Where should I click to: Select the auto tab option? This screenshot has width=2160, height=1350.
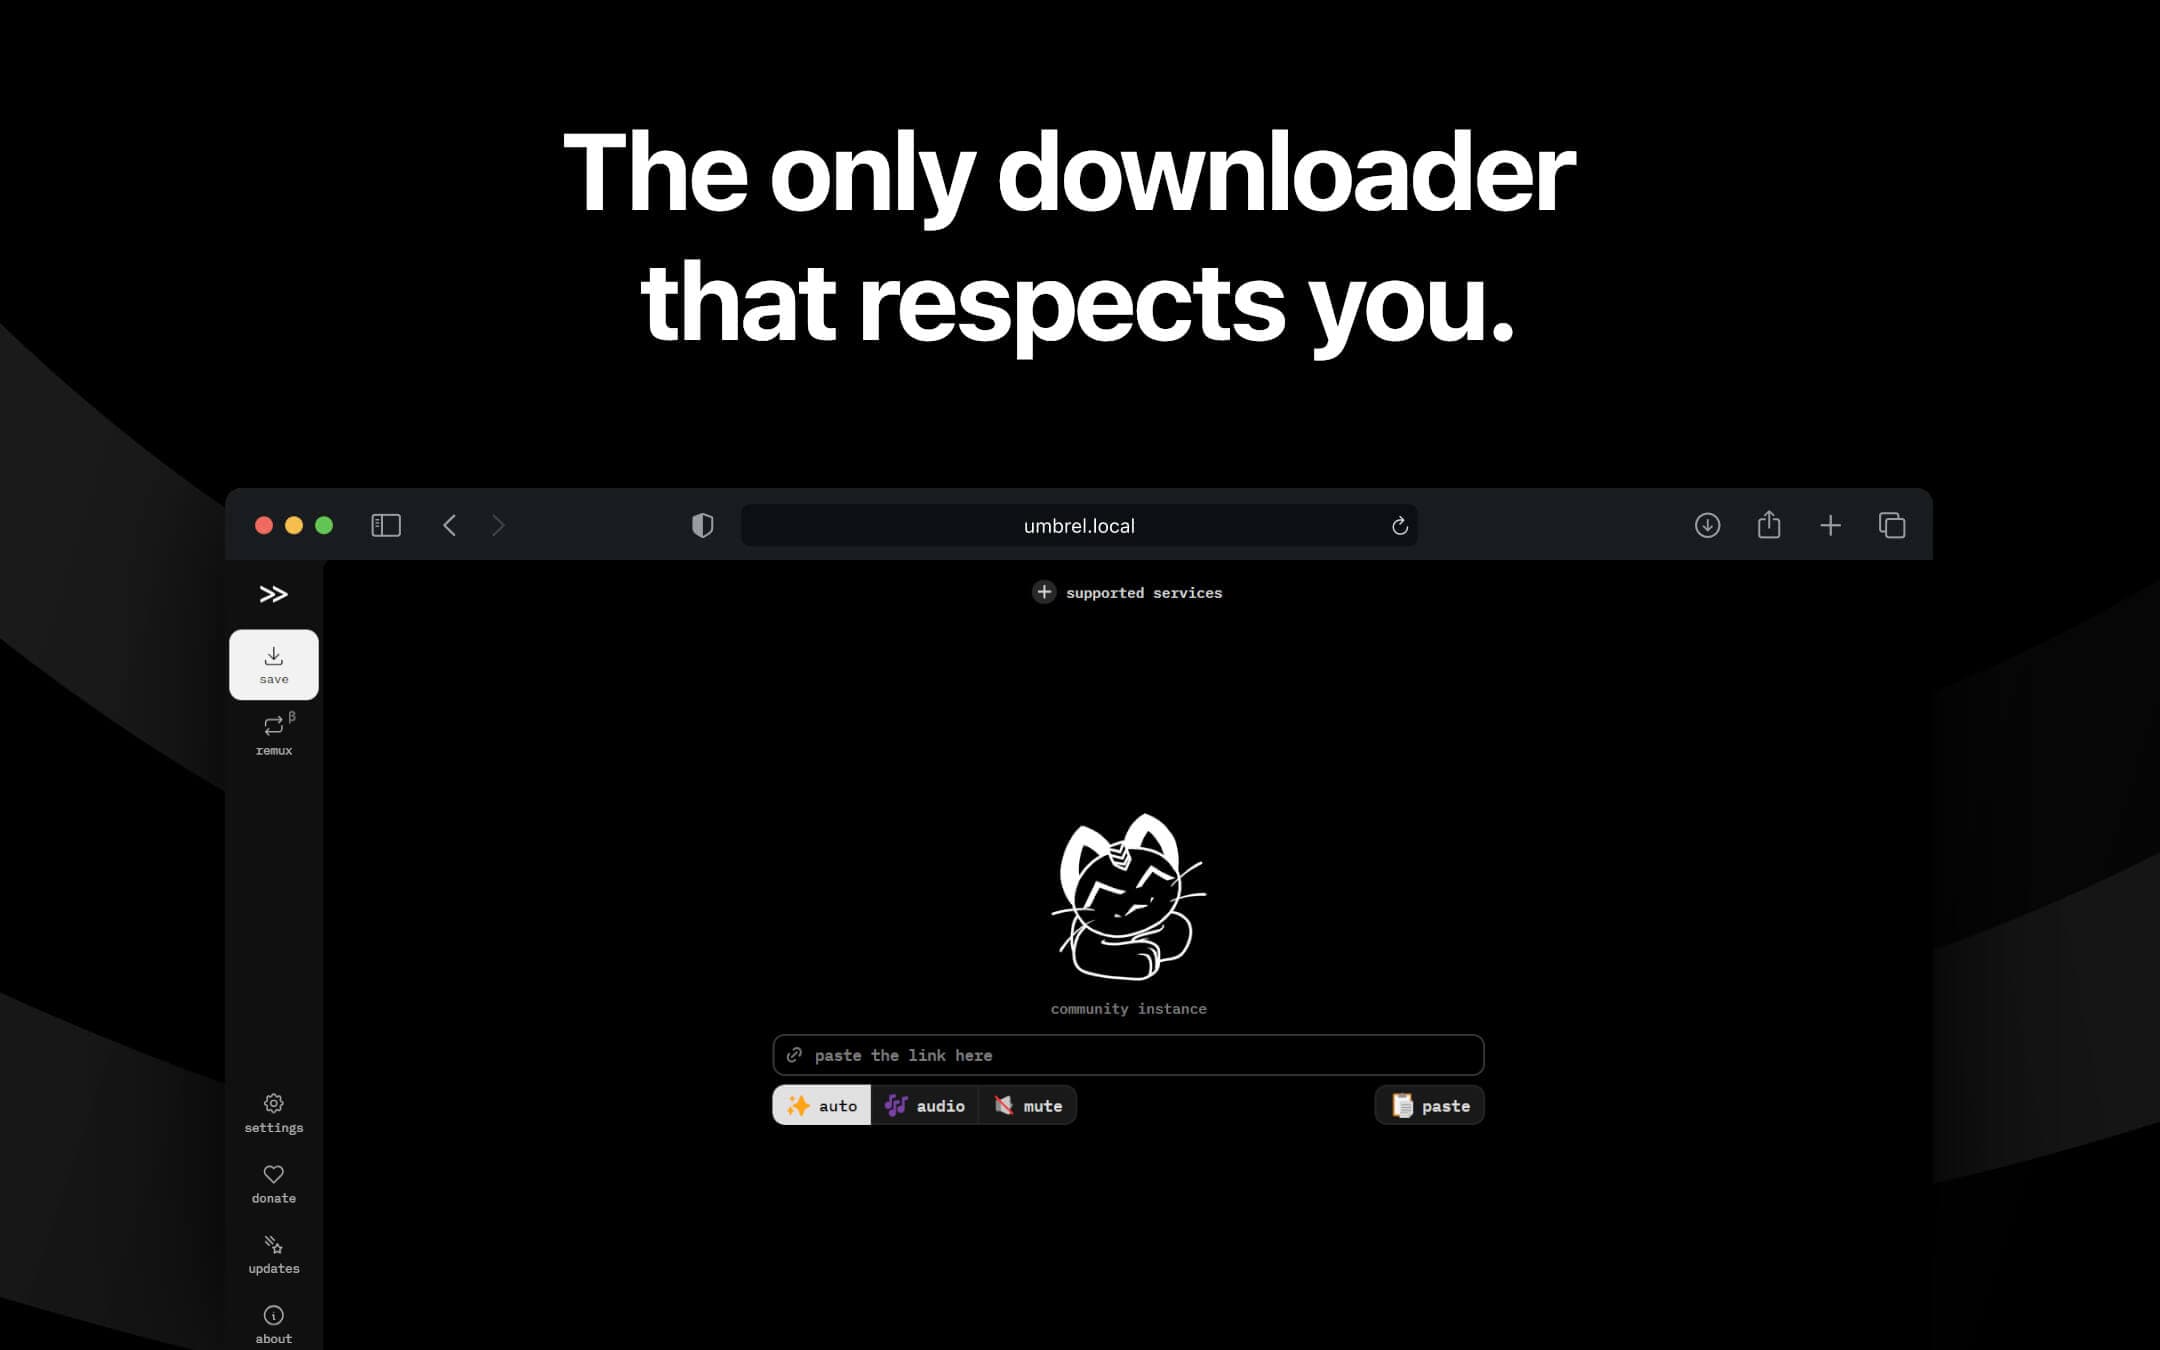pyautogui.click(x=821, y=1106)
